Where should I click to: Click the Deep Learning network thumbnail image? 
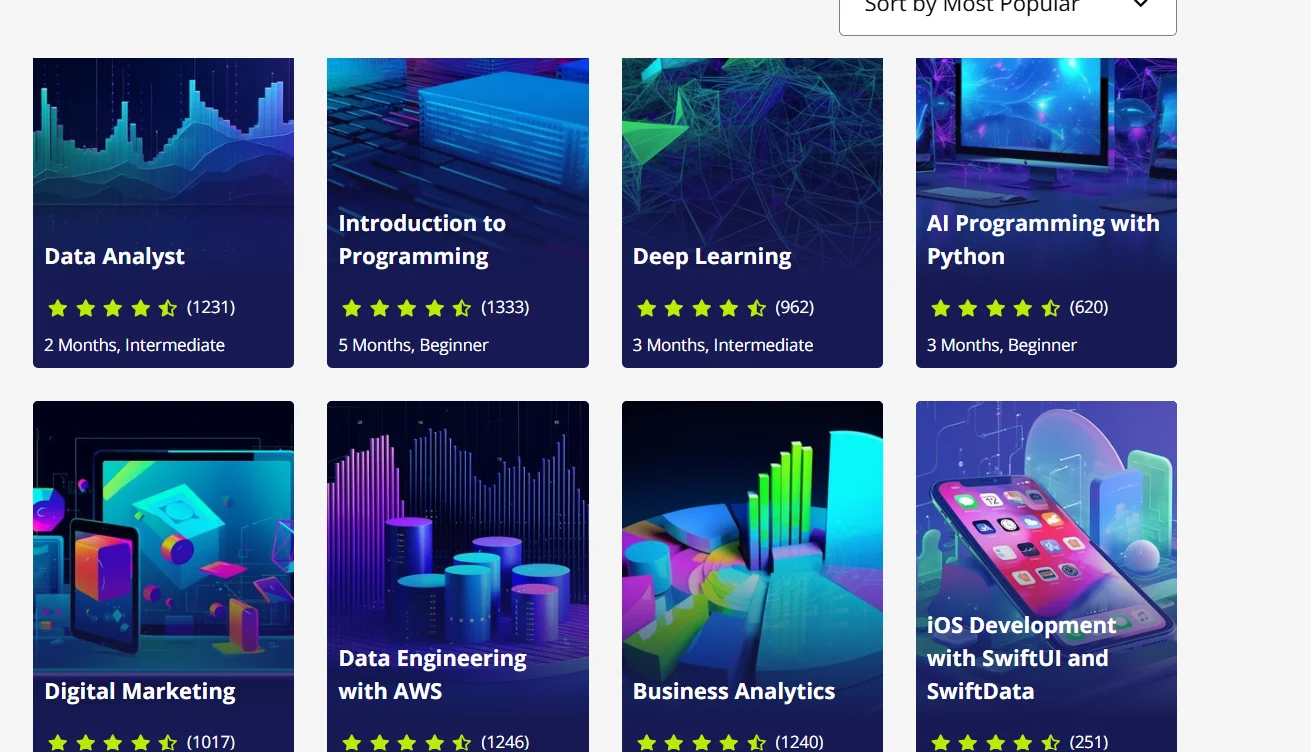click(x=752, y=130)
